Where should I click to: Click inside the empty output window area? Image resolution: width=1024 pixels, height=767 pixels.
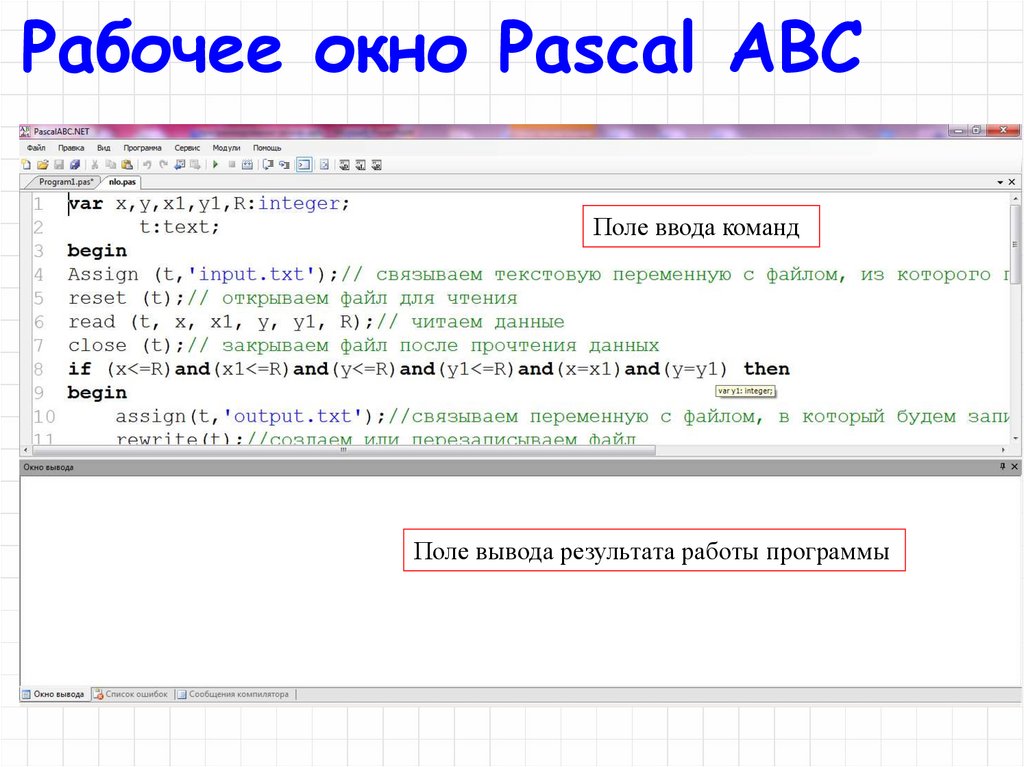(x=520, y=580)
